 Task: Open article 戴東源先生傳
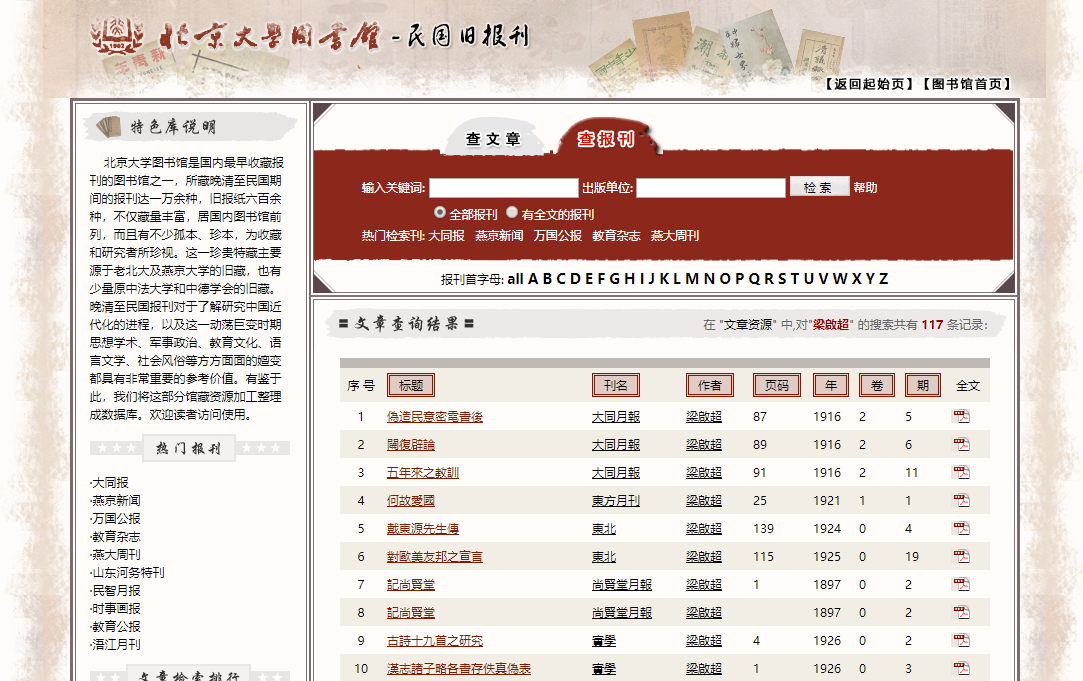423,528
